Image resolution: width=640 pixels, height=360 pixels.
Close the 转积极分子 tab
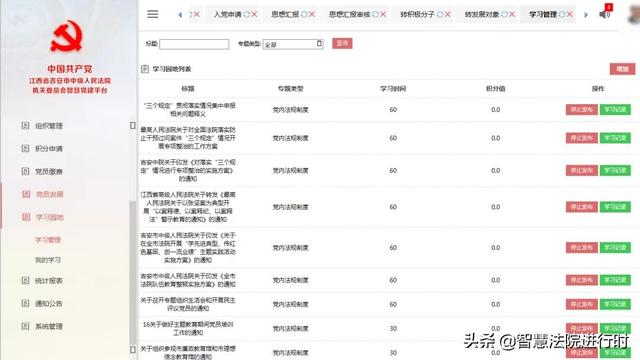[448, 14]
